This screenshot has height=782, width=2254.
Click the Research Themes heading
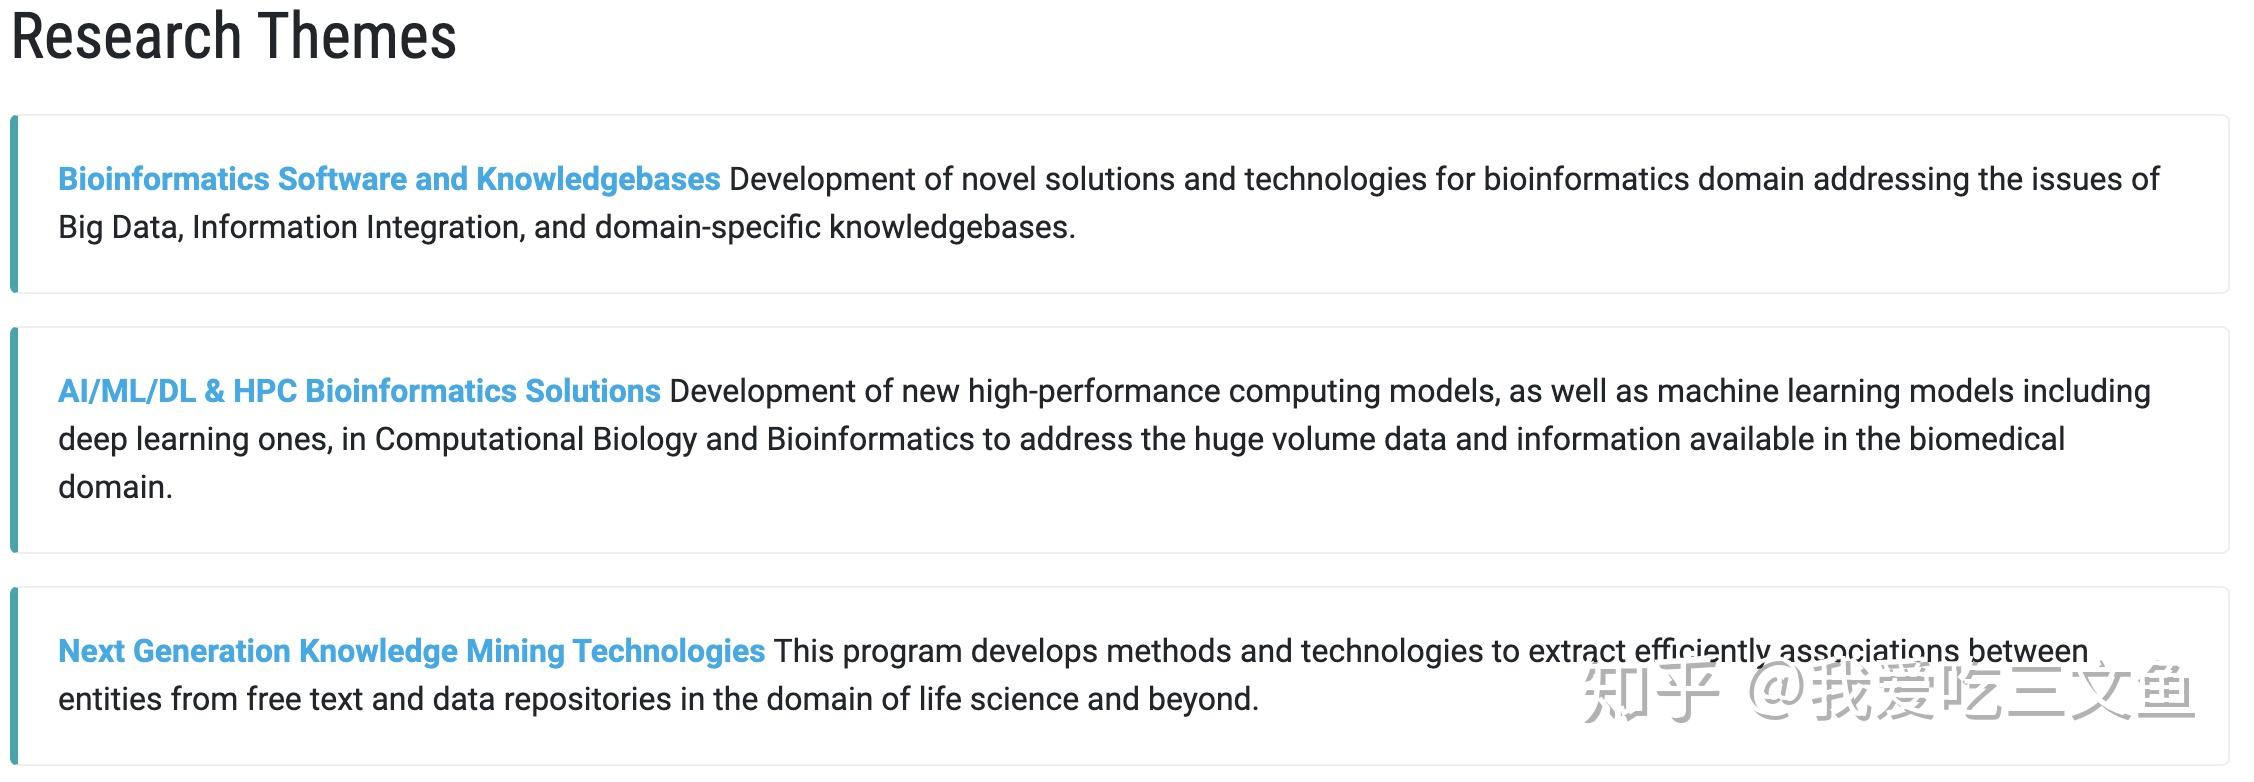[x=234, y=37]
